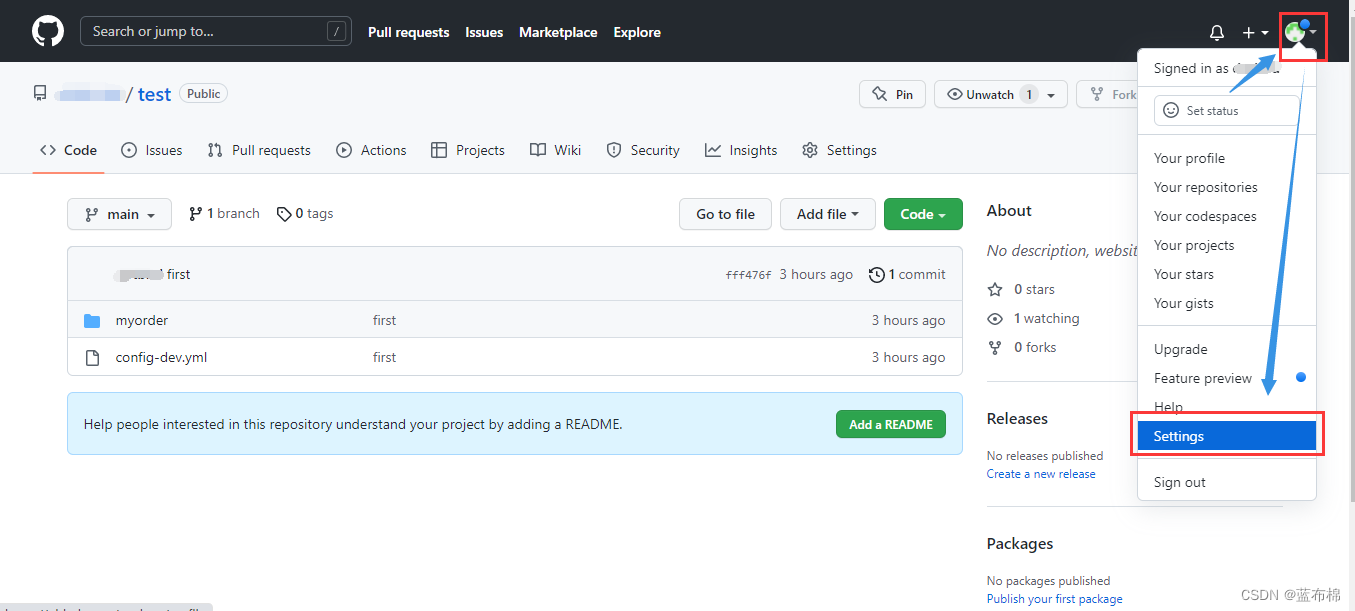The width and height of the screenshot is (1355, 611).
Task: Expand the green Code dropdown
Action: click(923, 214)
